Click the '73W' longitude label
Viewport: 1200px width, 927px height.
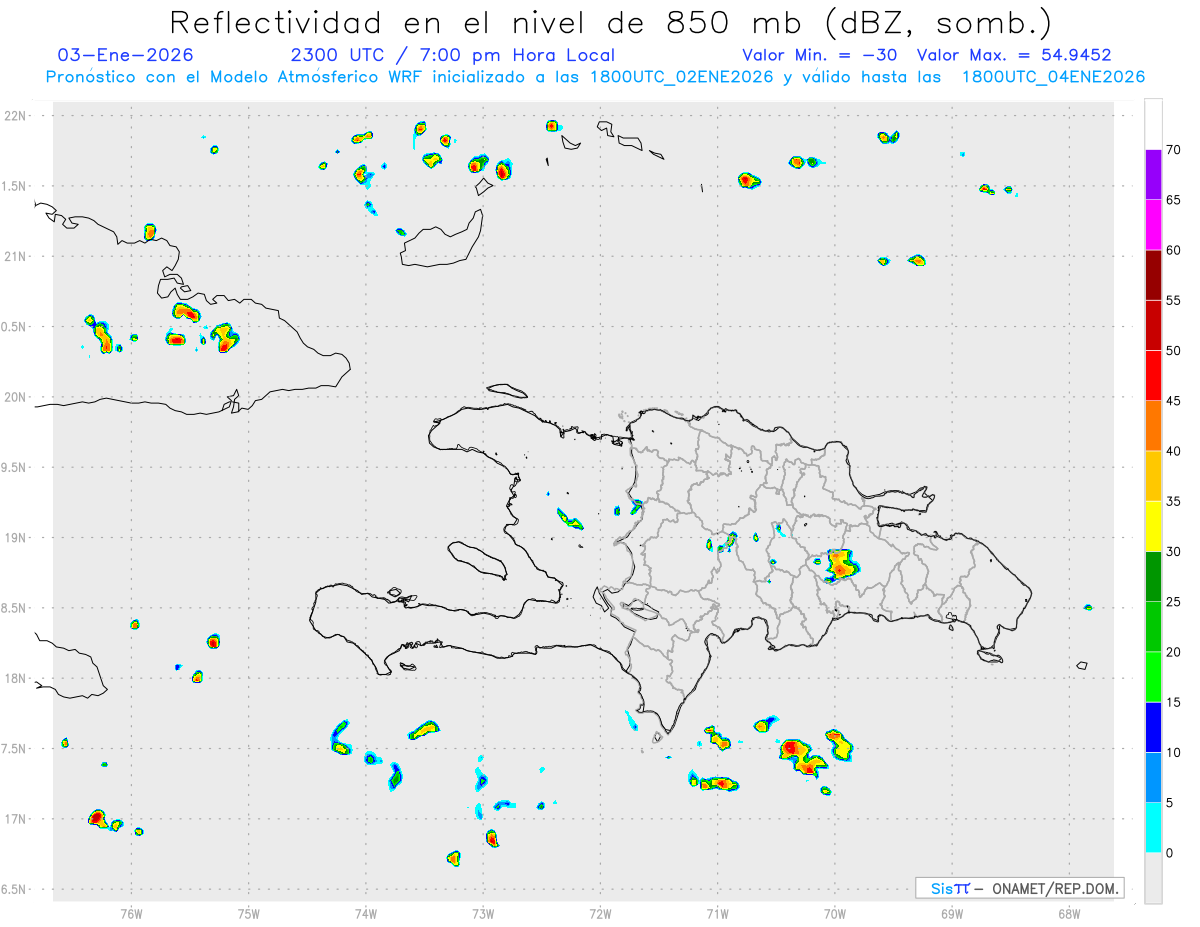coord(483,914)
